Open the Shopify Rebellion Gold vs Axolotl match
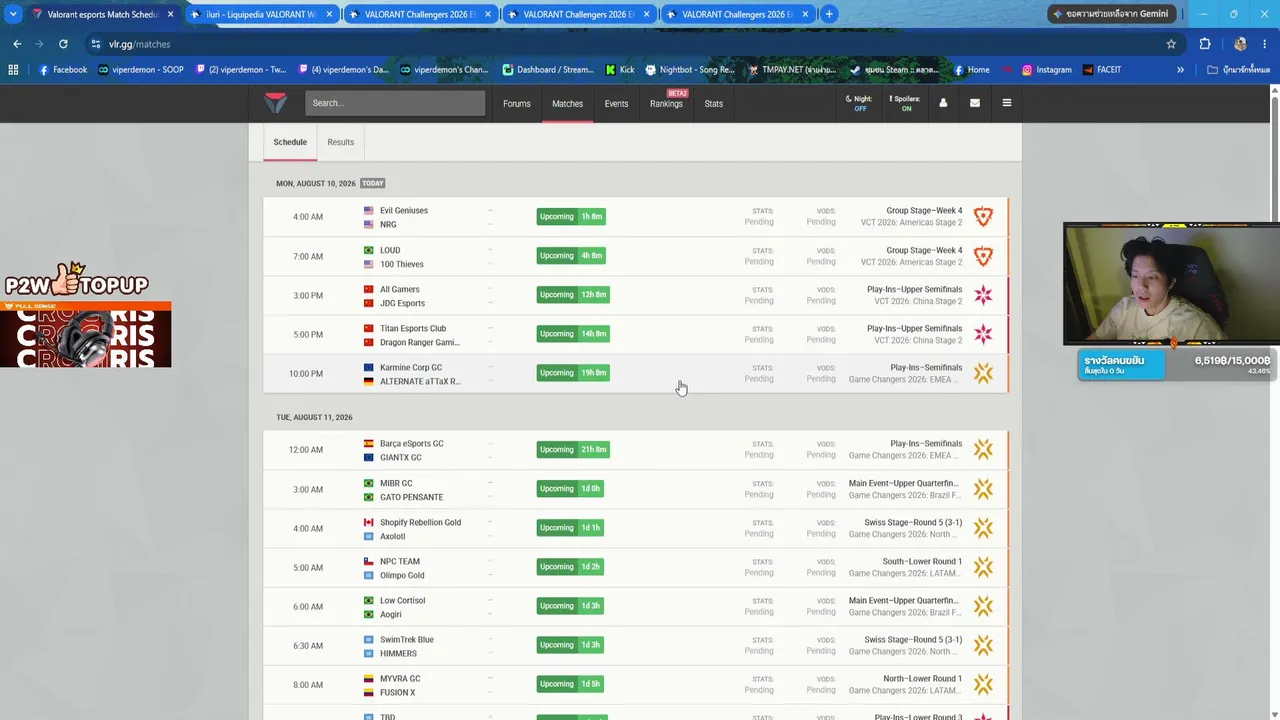Viewport: 1280px width, 720px height. pyautogui.click(x=636, y=528)
